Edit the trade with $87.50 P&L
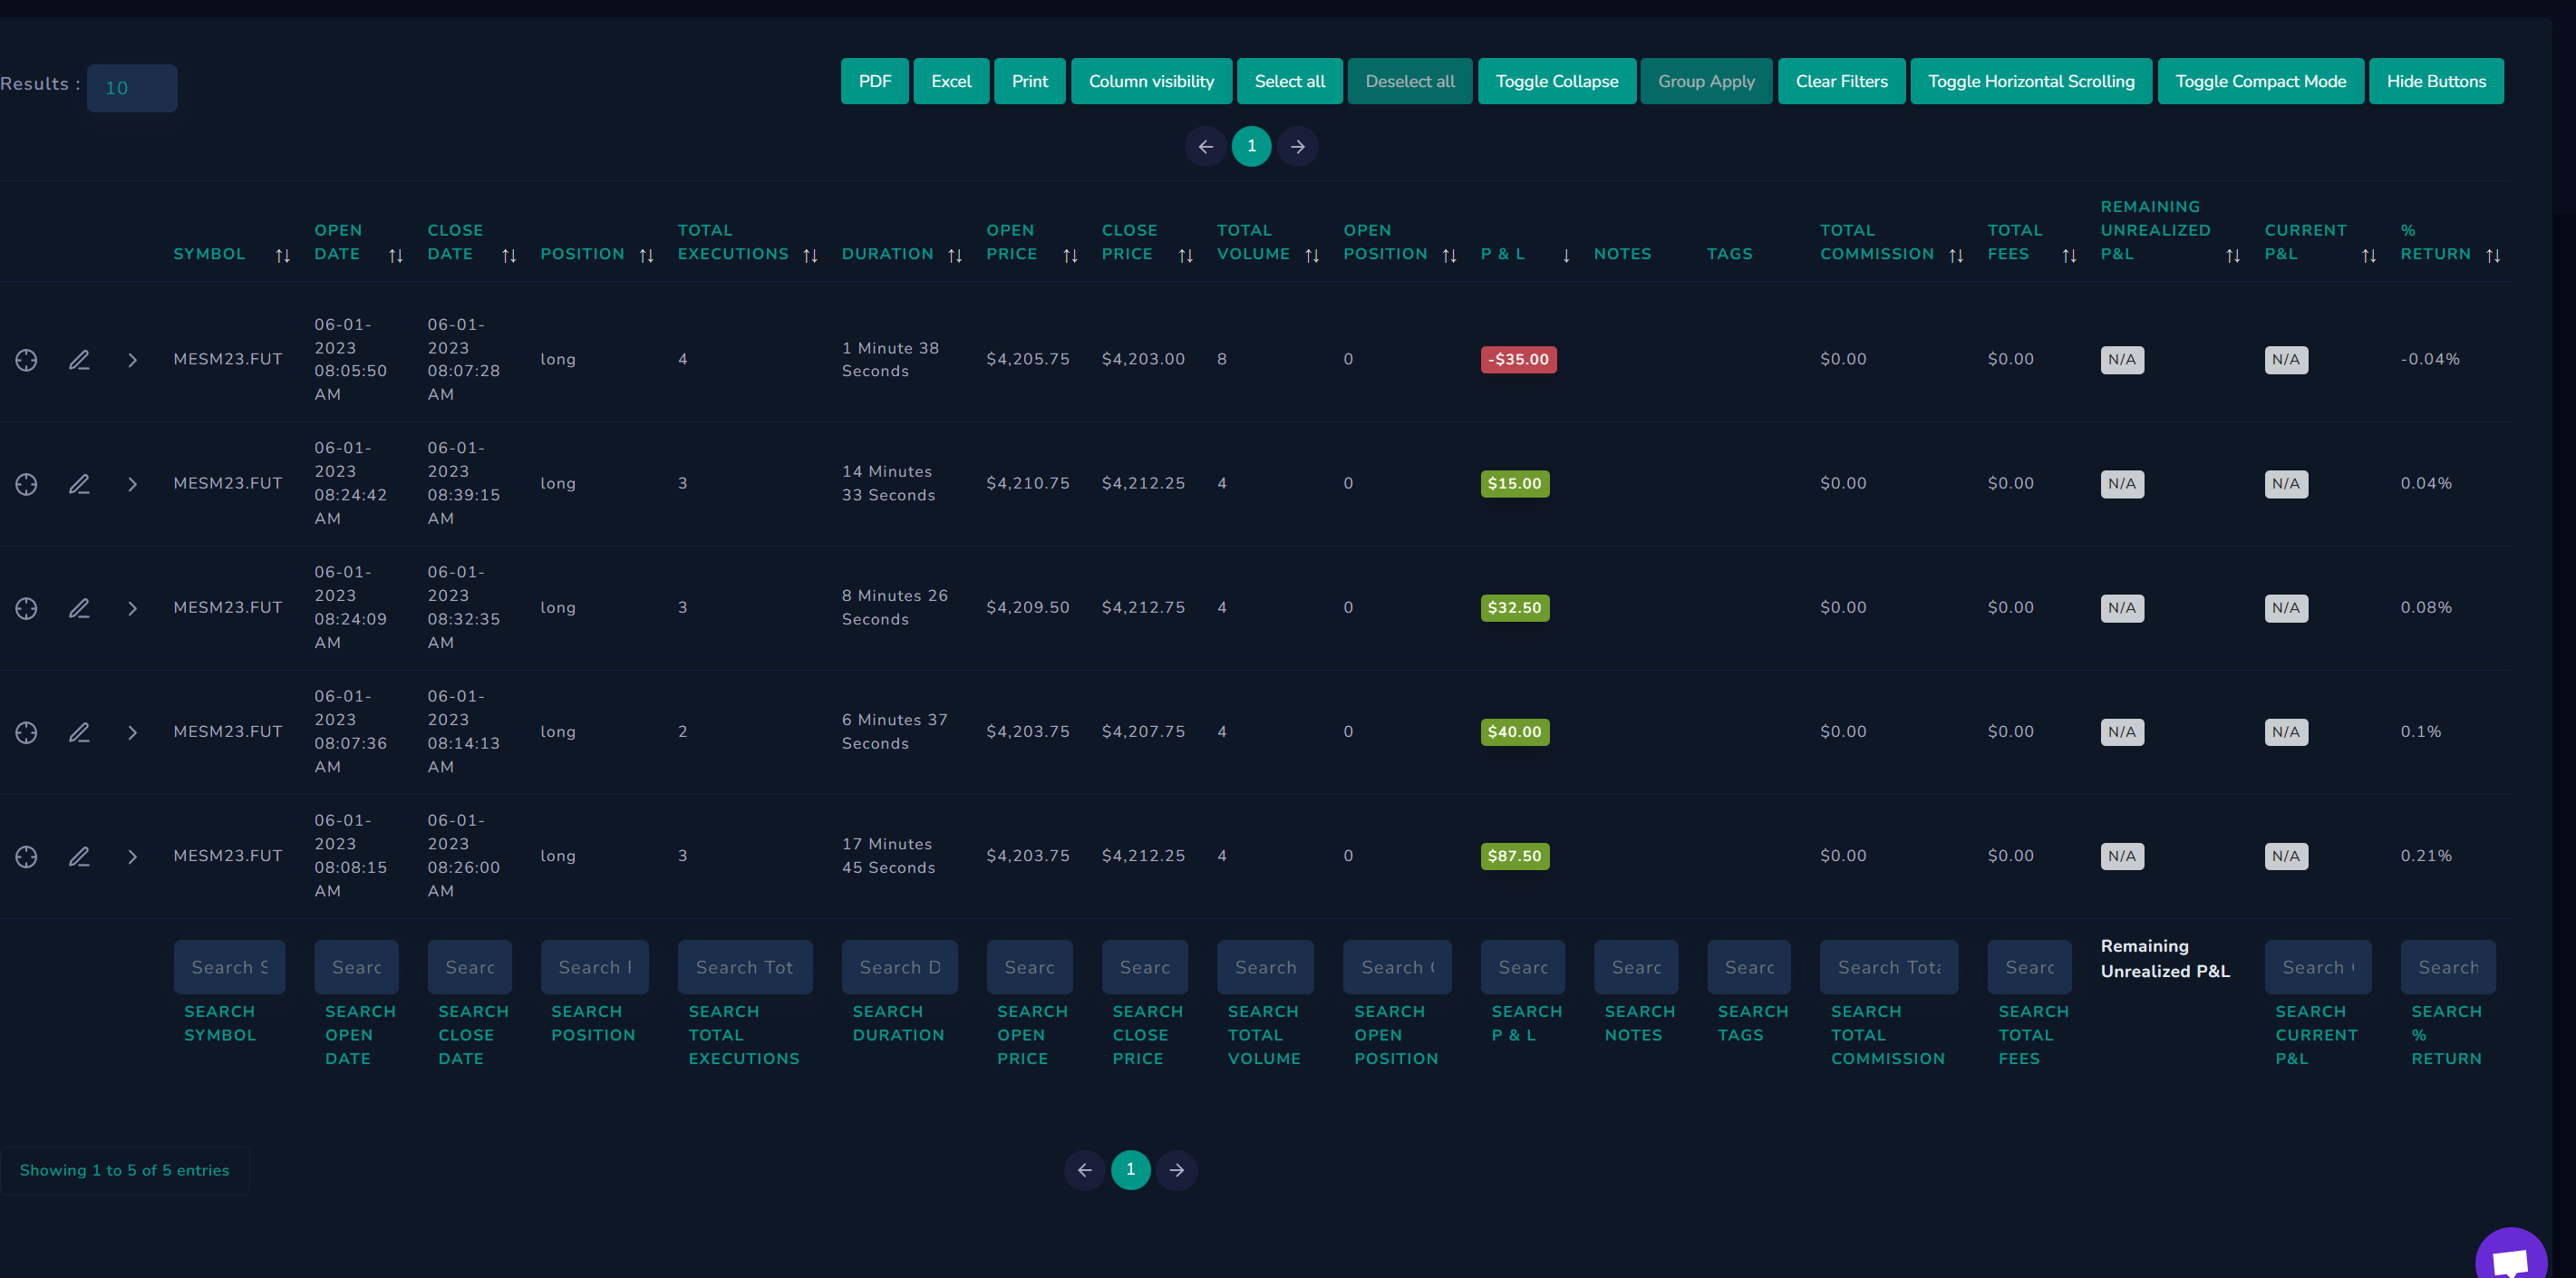 coord(79,856)
